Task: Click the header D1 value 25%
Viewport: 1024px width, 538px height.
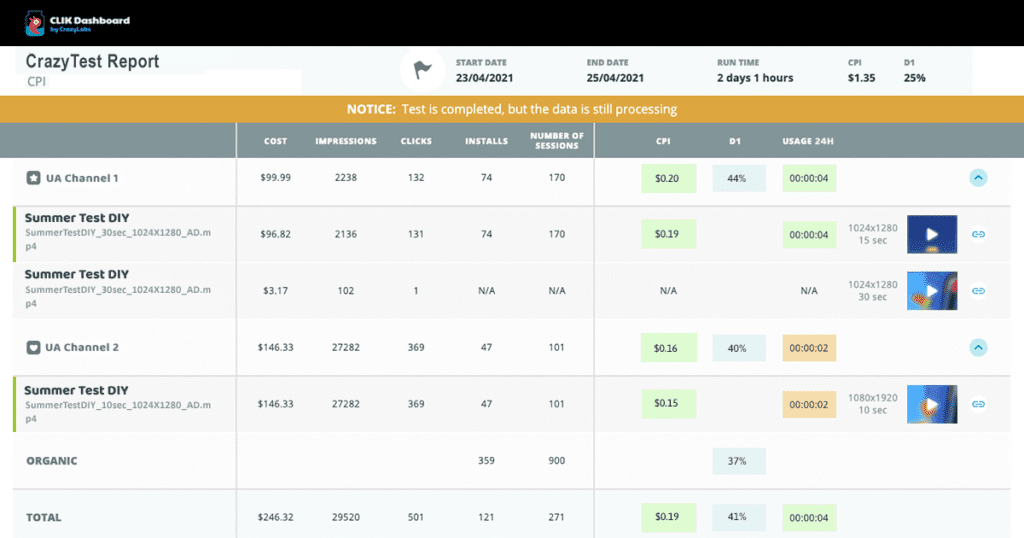Action: pos(914,78)
